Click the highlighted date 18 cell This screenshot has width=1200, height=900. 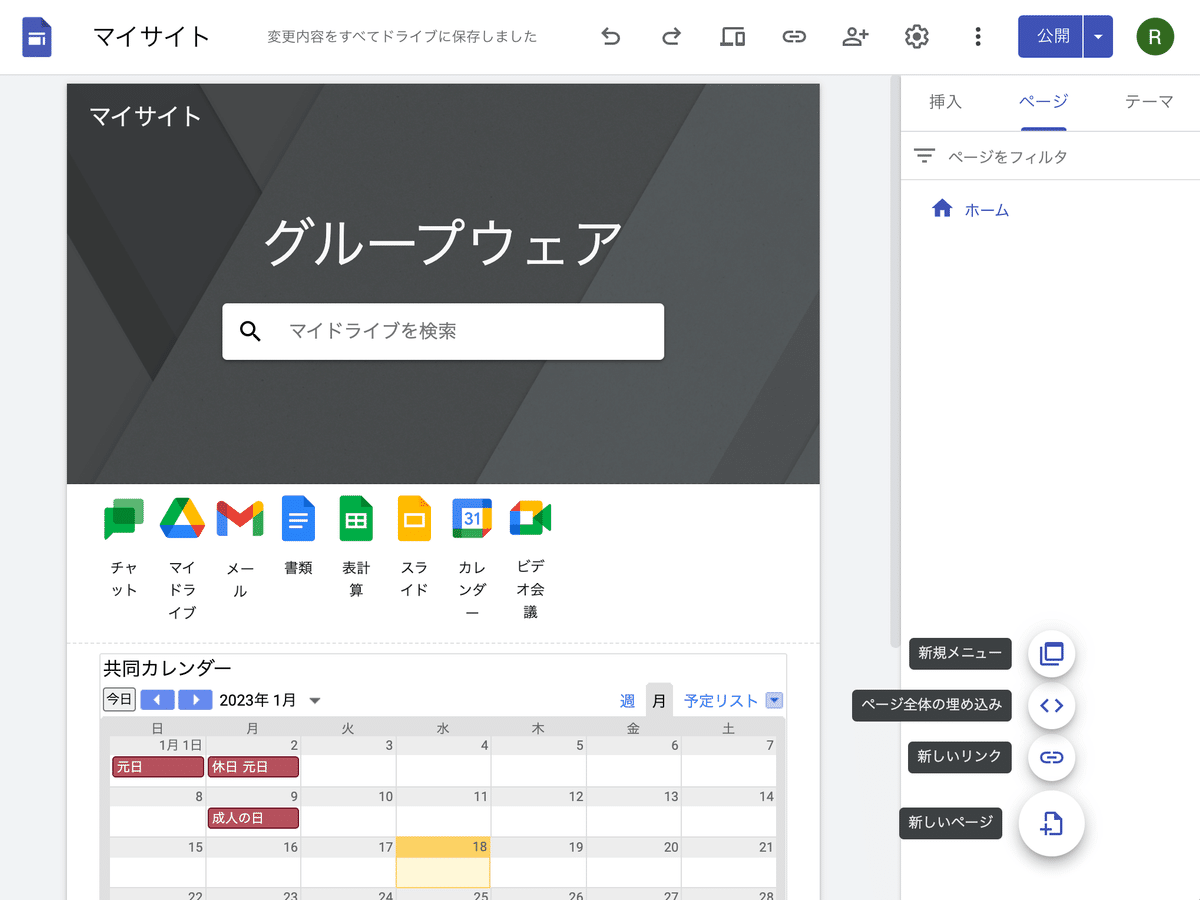coord(443,862)
